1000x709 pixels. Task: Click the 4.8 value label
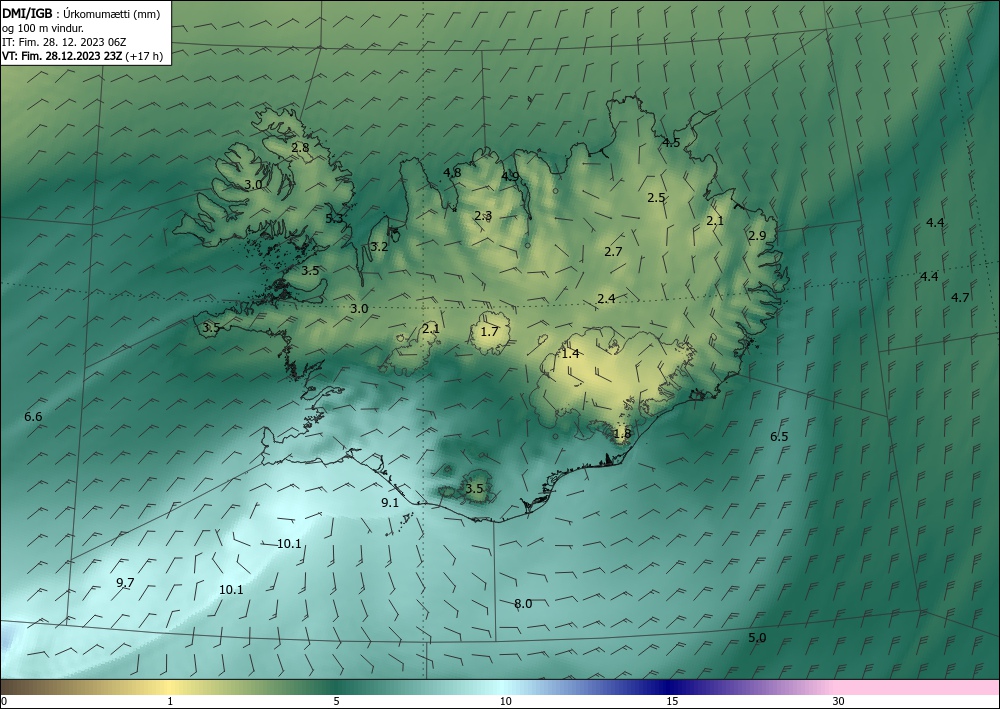(x=452, y=172)
